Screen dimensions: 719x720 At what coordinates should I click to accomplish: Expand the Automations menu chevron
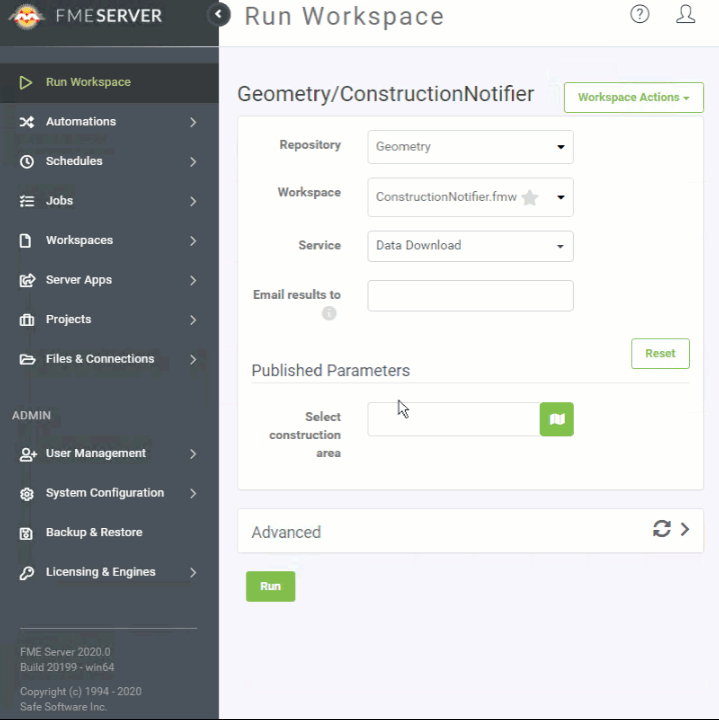click(193, 122)
